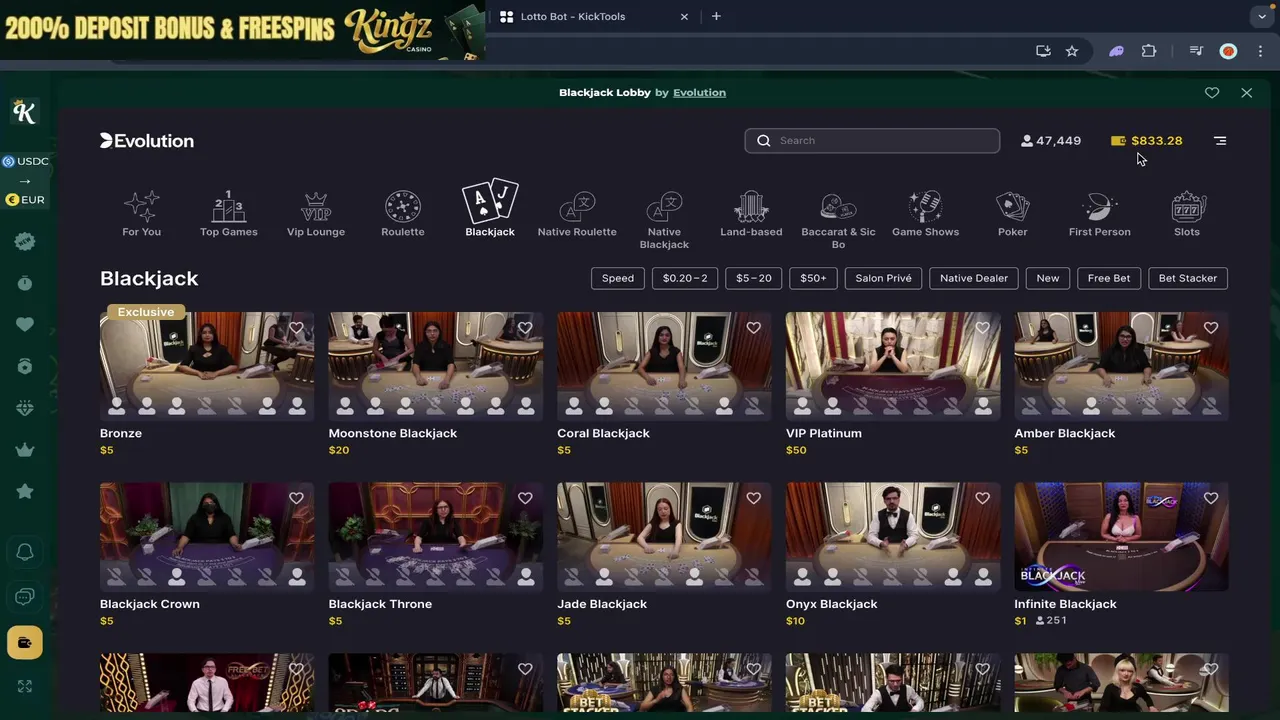Image resolution: width=1280 pixels, height=720 pixels.
Task: Open the Chrome media controls icon
Action: coord(1196,51)
